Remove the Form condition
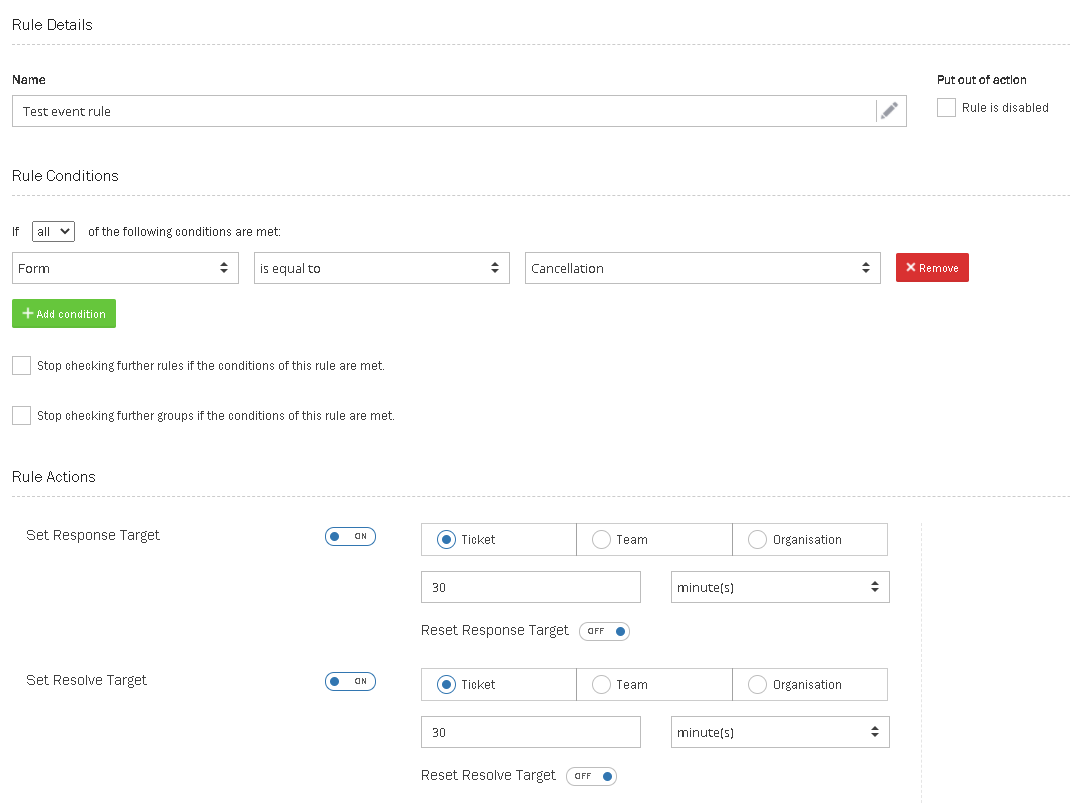The height and width of the screenshot is (809, 1070). tap(931, 268)
